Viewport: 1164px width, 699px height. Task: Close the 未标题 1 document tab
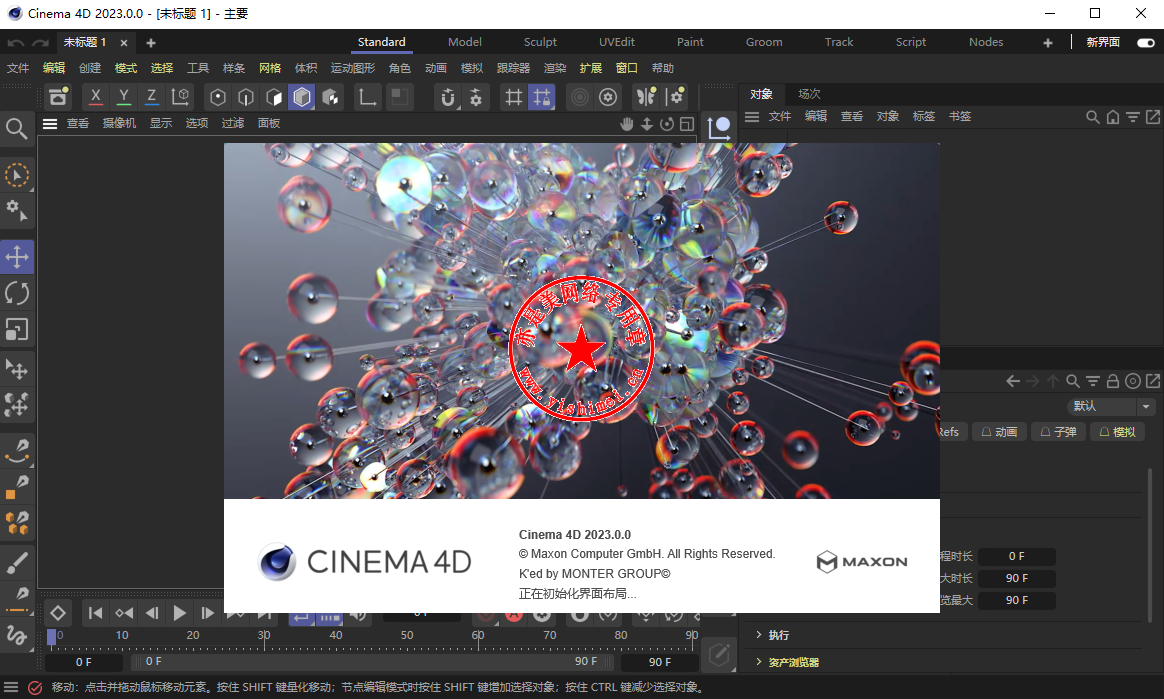coord(124,43)
